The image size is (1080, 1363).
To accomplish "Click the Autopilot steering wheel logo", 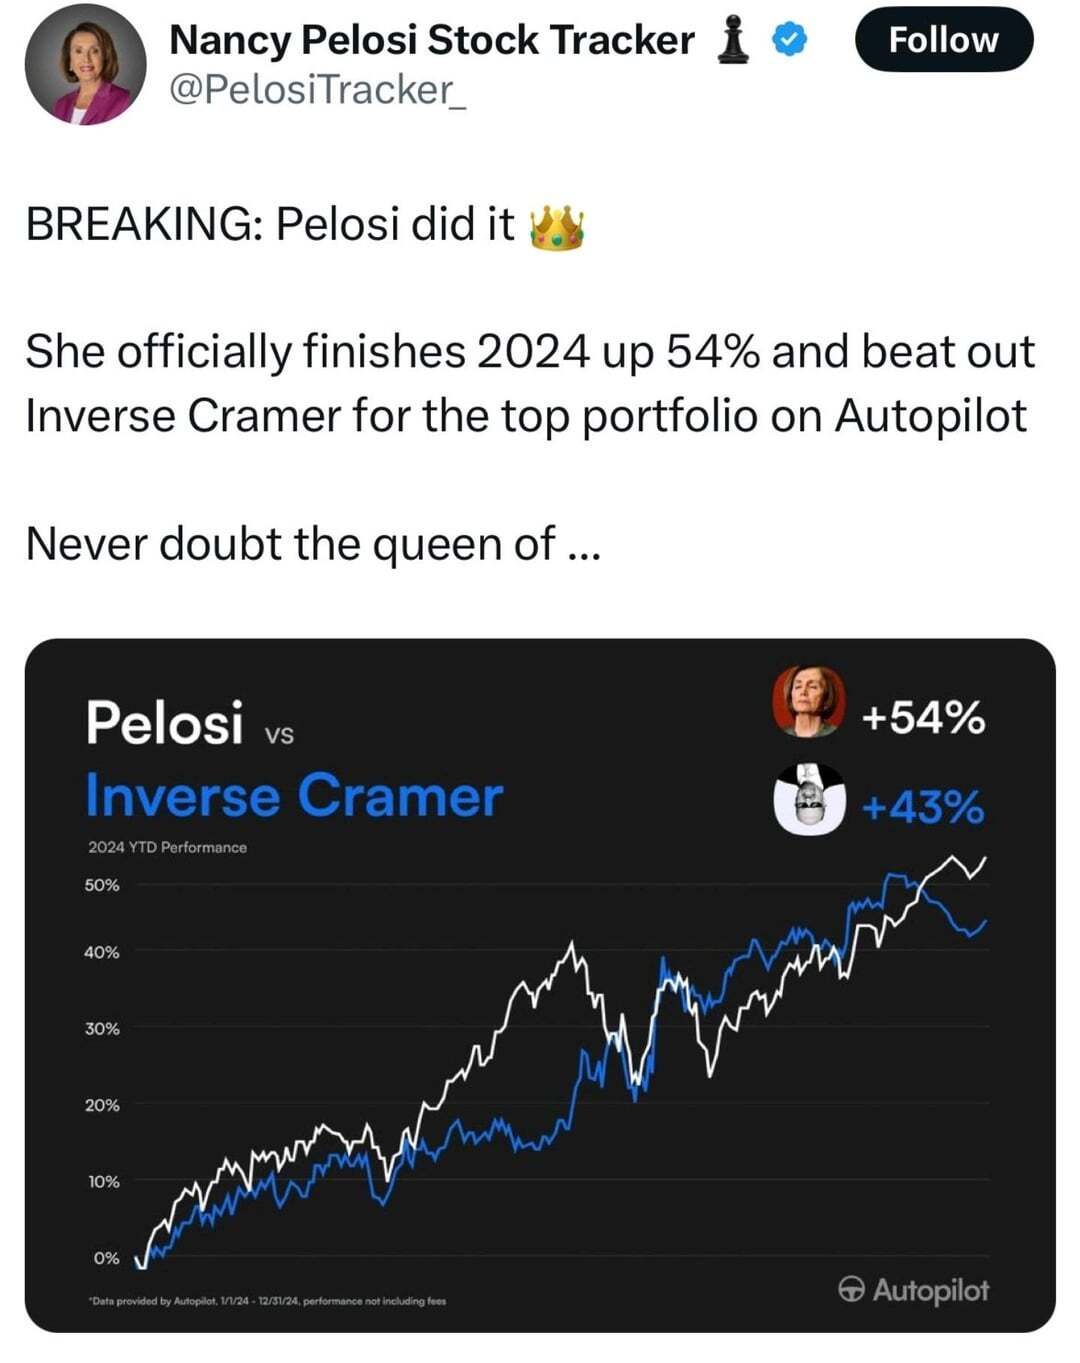I will coord(851,1289).
